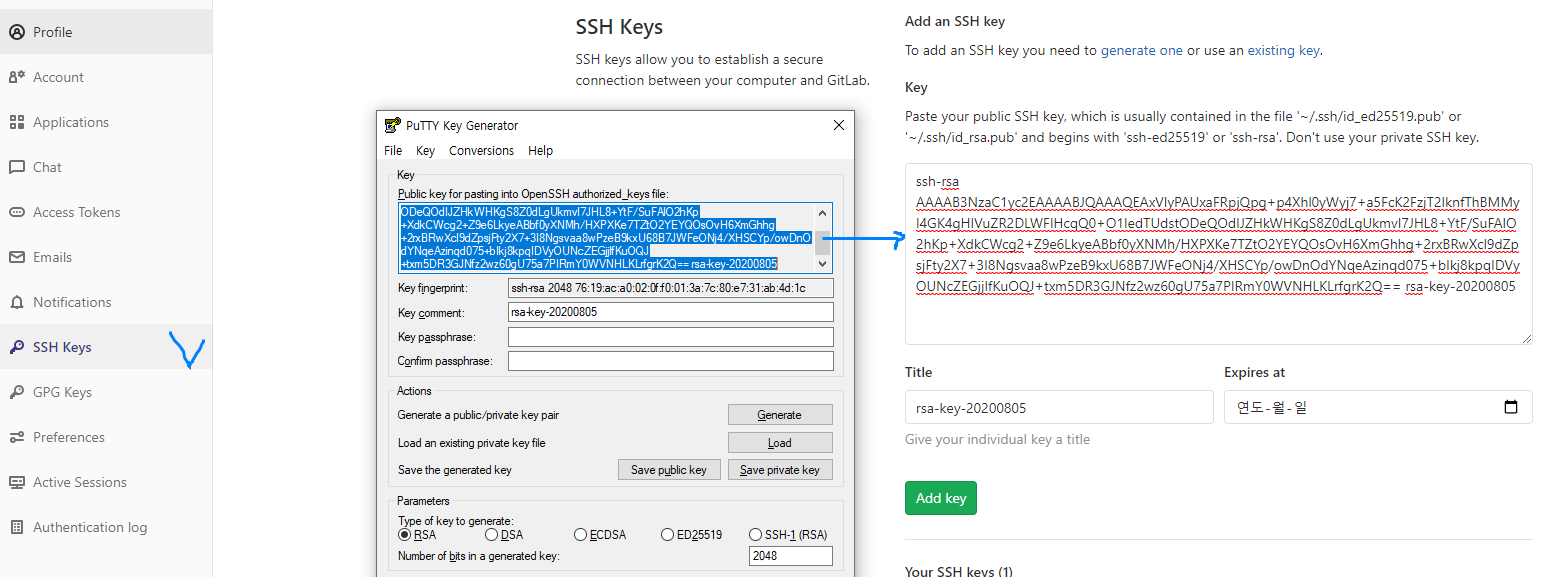Click the GPG Keys key icon
Viewport: 1560px width, 577px height.
(17, 392)
